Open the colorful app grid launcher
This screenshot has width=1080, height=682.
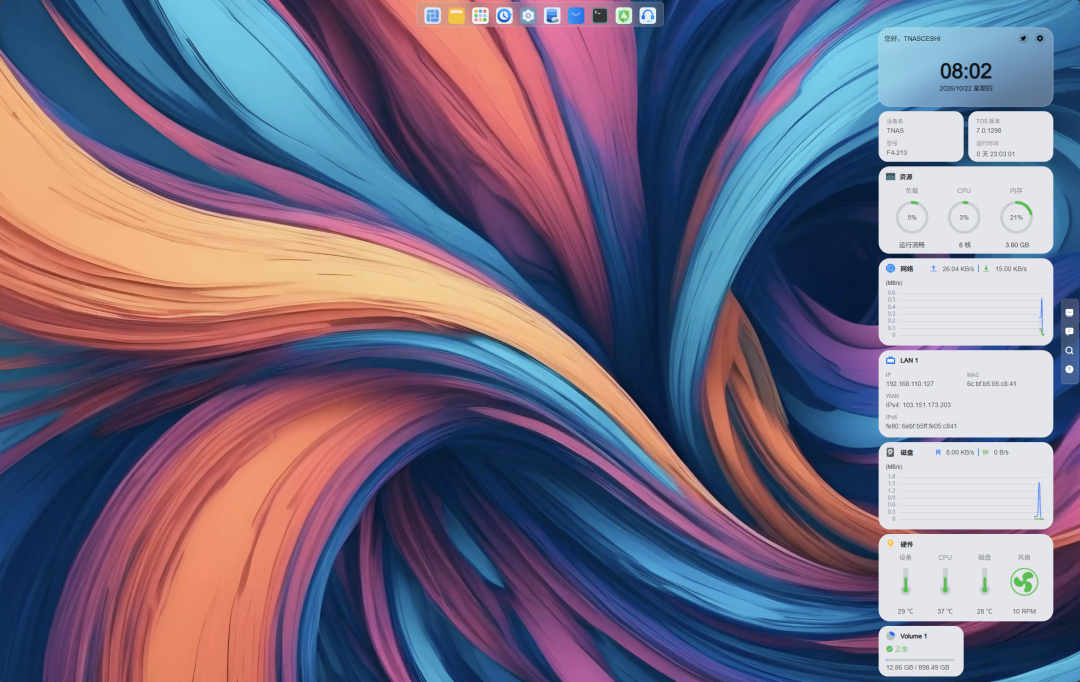point(480,15)
